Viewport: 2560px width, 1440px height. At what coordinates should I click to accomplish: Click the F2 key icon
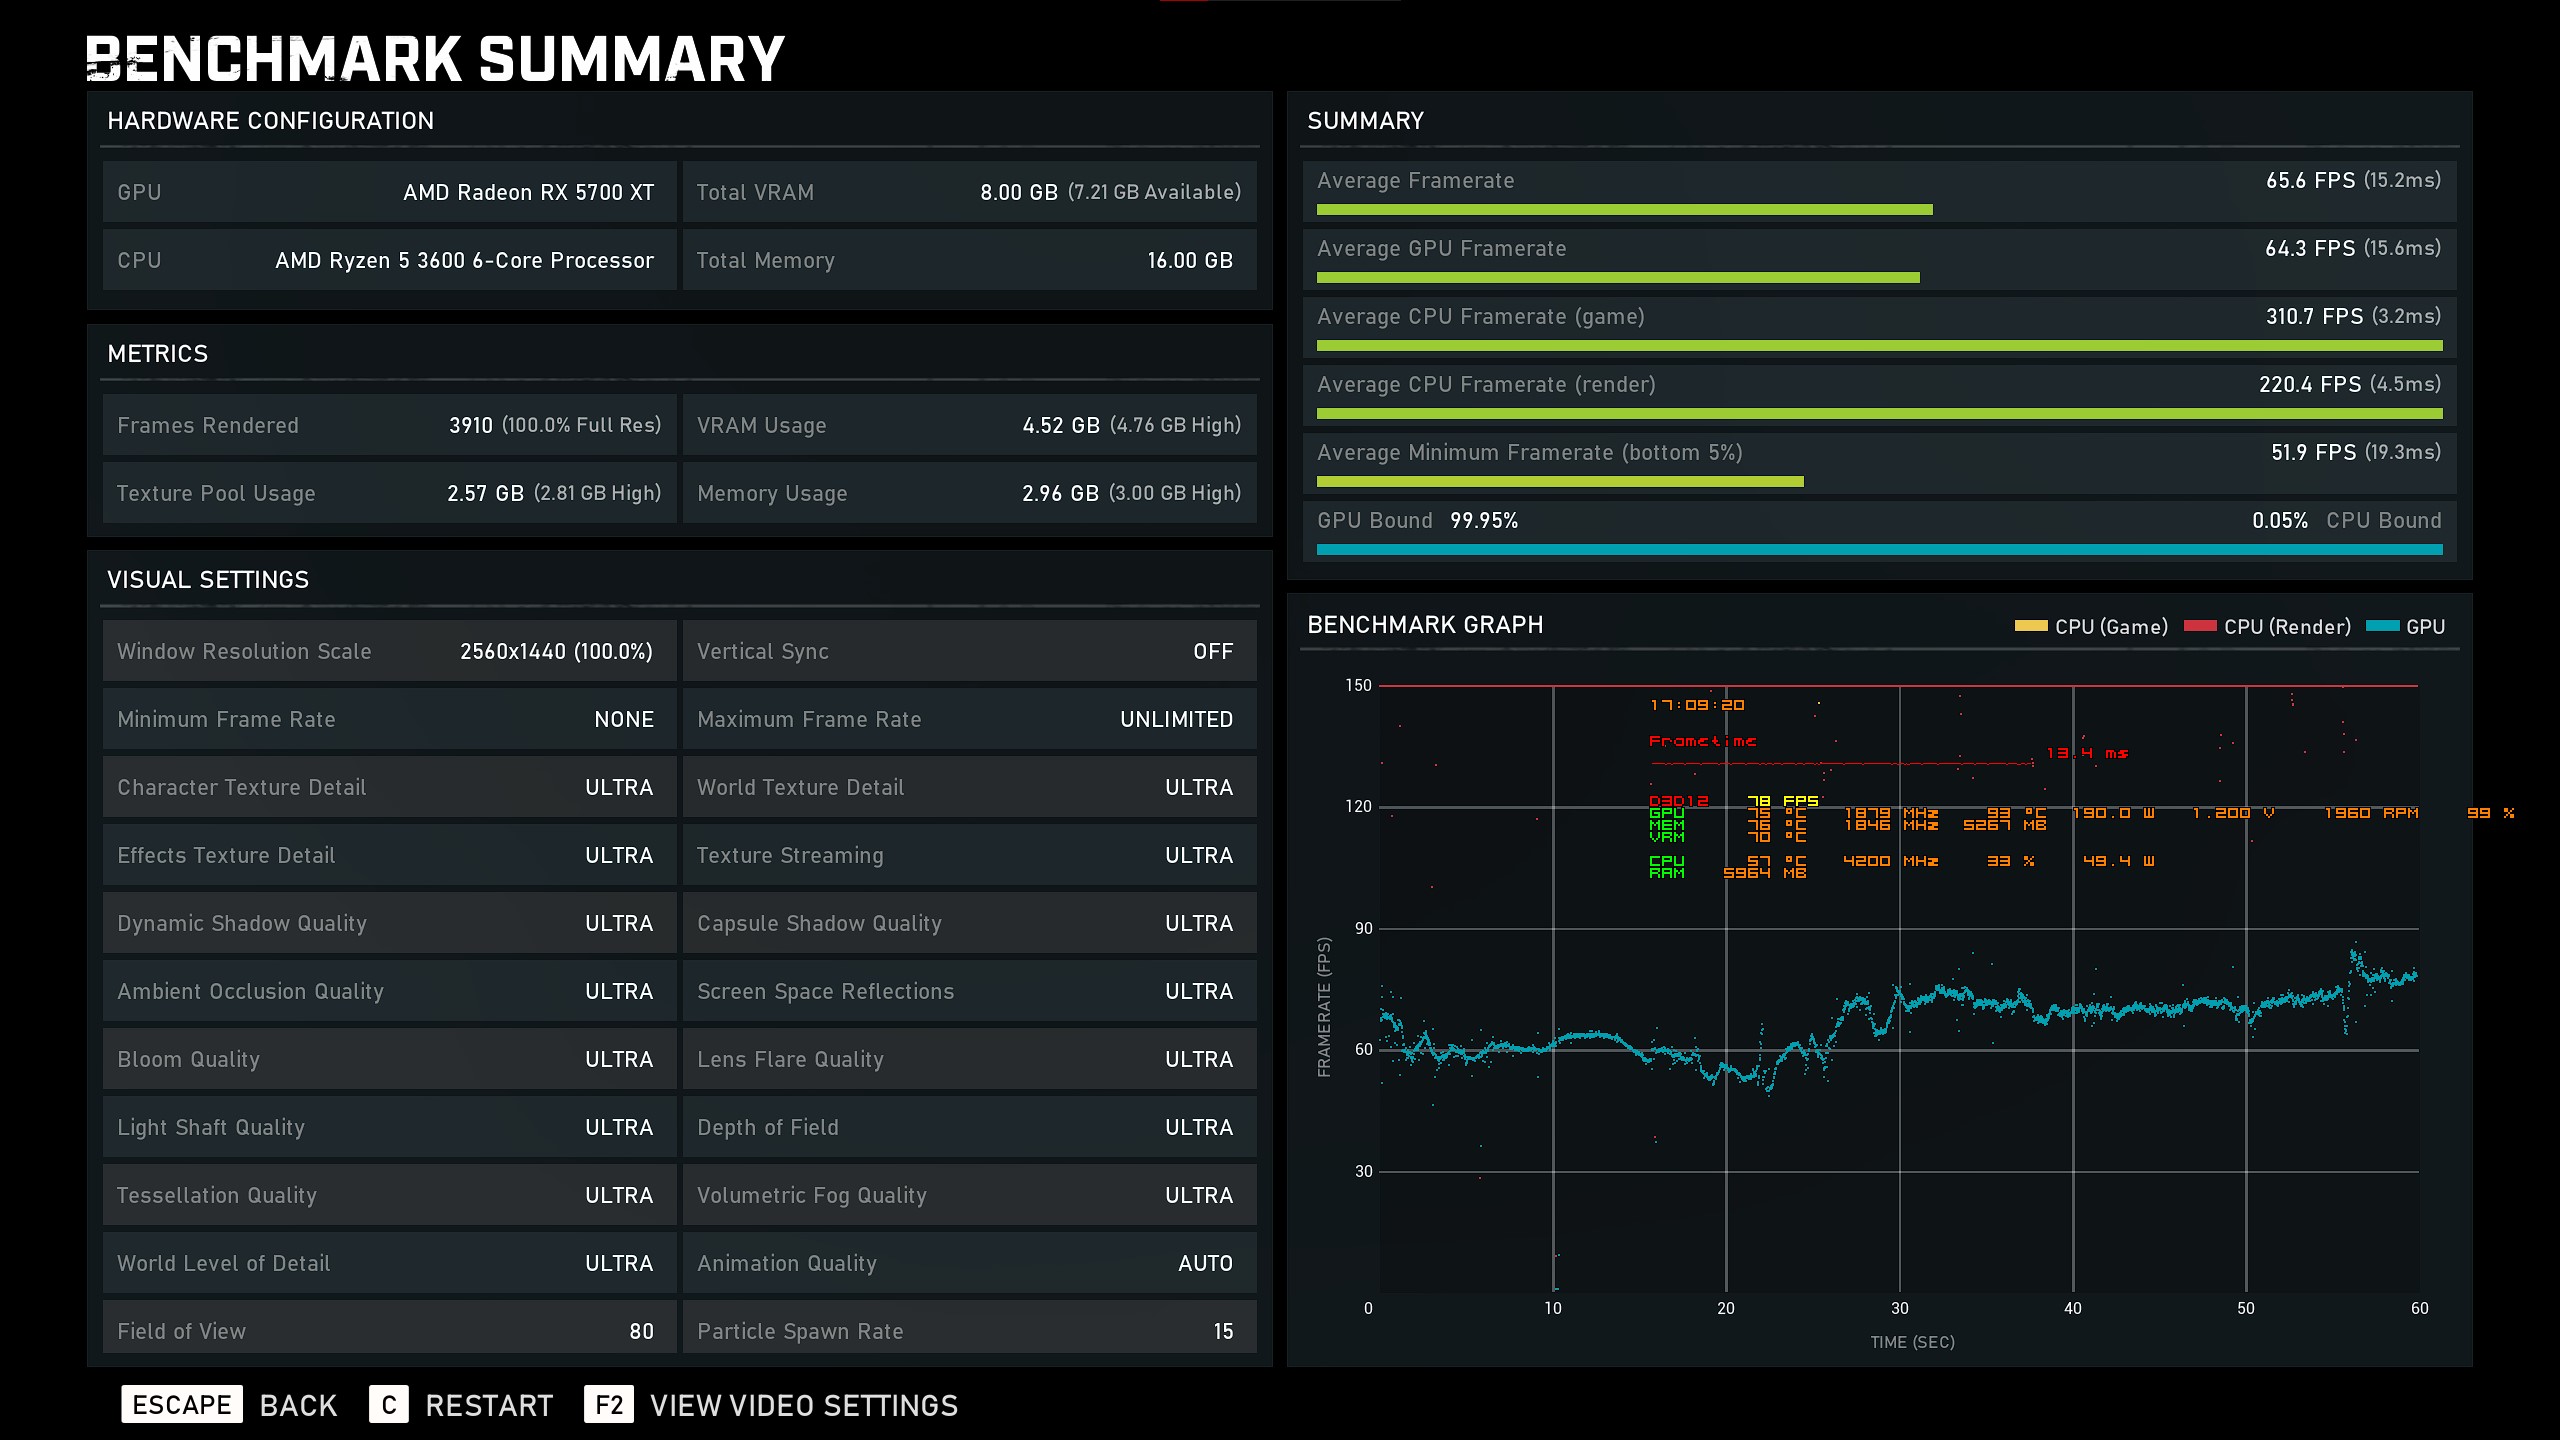[x=608, y=1405]
